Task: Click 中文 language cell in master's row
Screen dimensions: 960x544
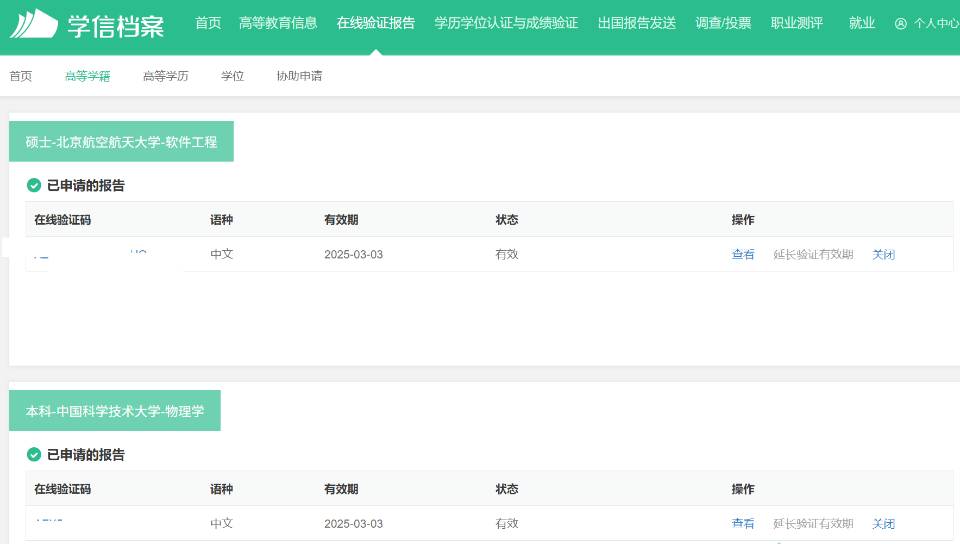Action: coord(222,255)
